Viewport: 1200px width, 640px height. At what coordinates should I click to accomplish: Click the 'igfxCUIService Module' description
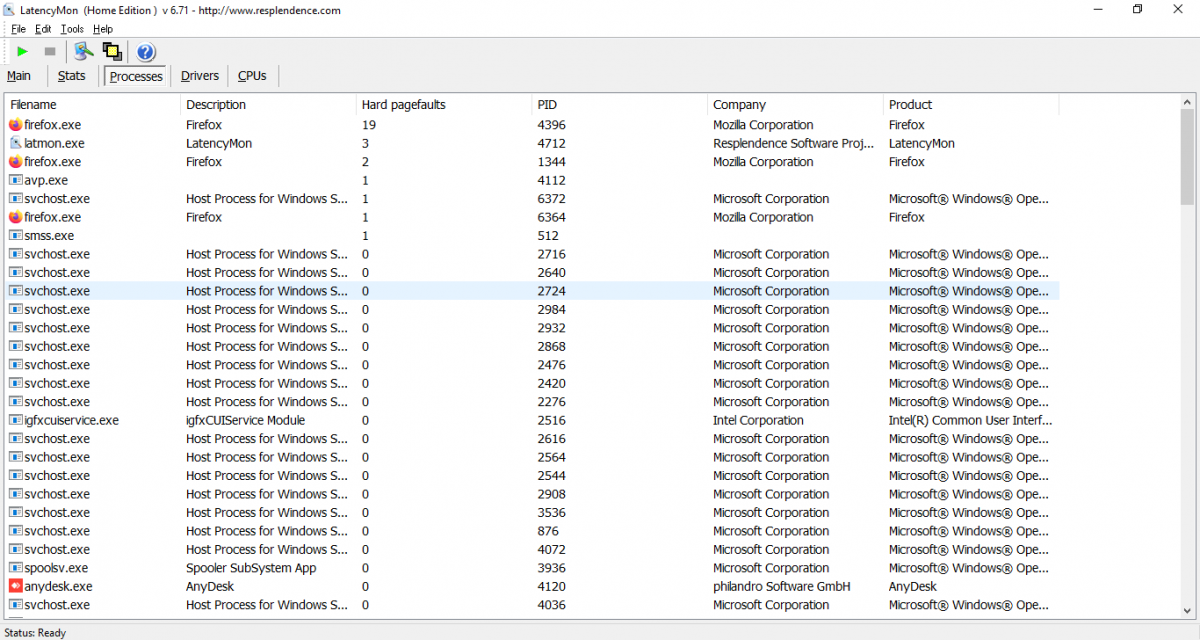click(x=245, y=421)
